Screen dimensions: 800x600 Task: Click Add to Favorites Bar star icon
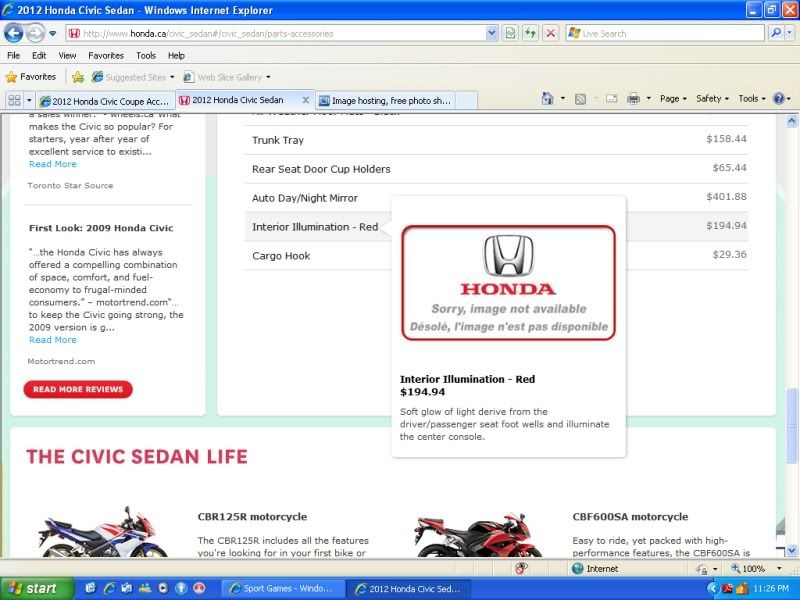78,77
